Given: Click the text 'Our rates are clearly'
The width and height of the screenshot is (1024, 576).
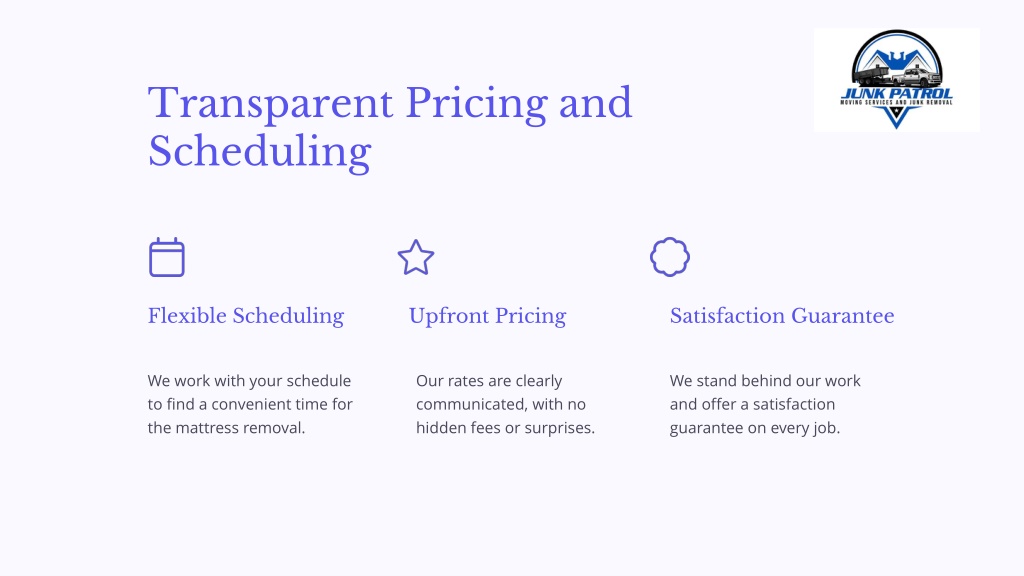Looking at the screenshot, I should [x=489, y=381].
